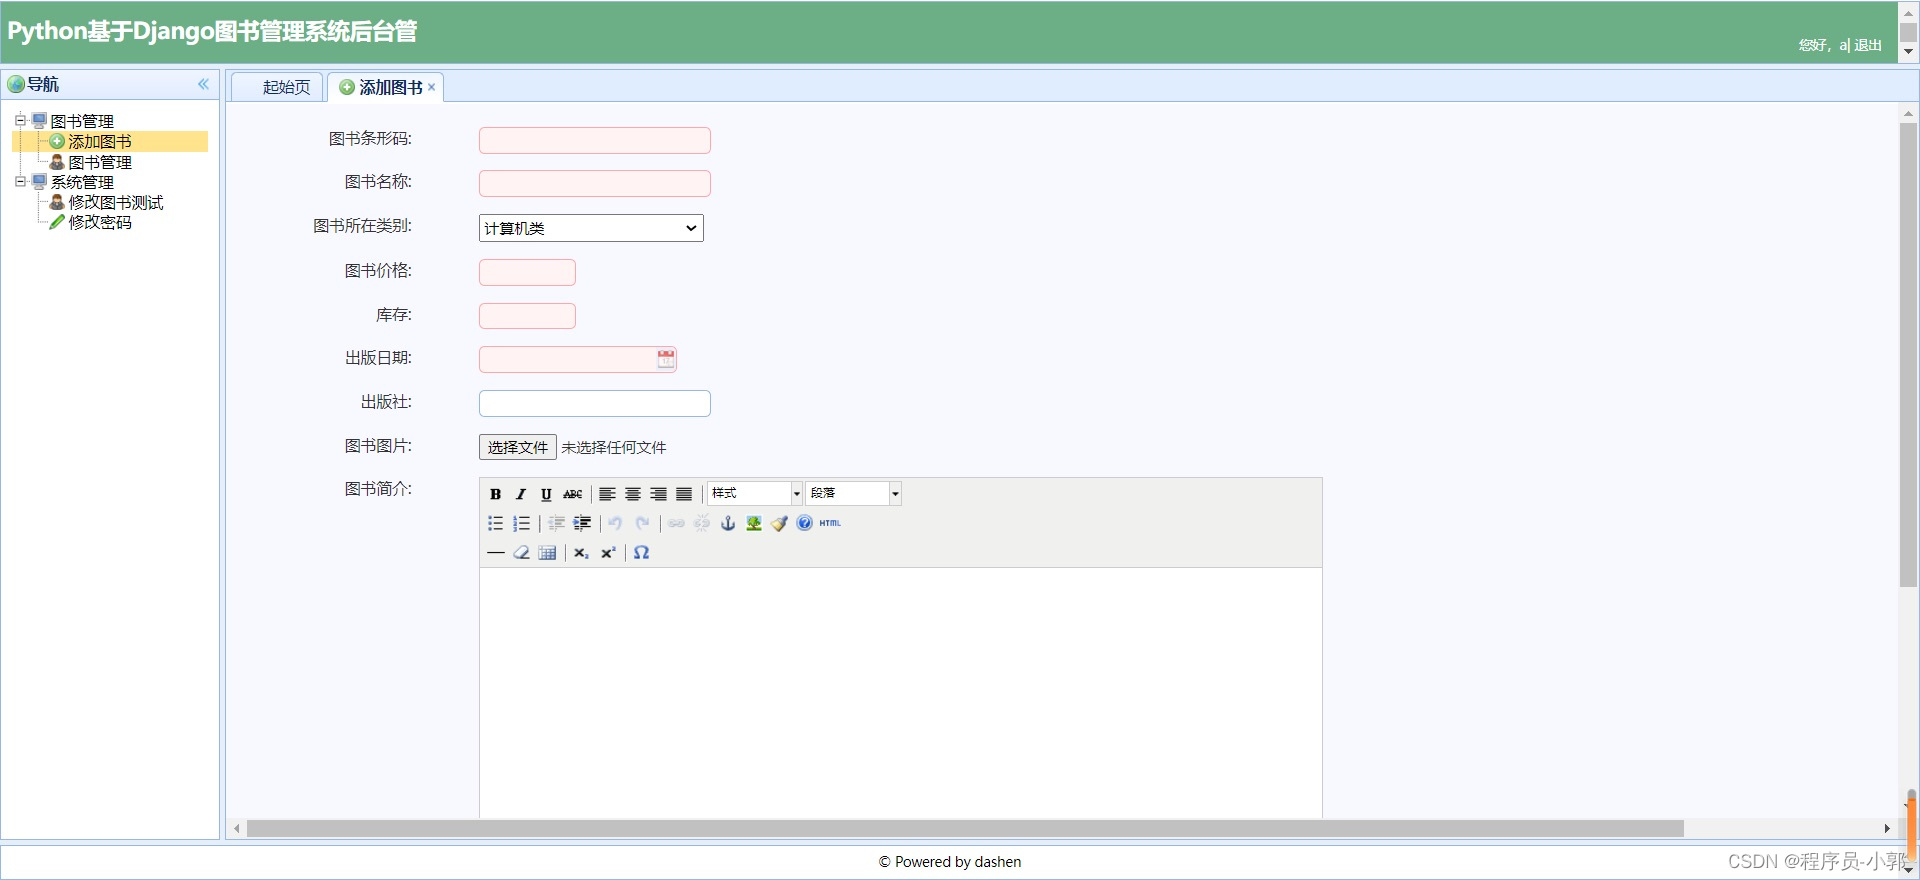Collapse the 系统管理 tree folder
Image resolution: width=1920 pixels, height=880 pixels.
click(20, 182)
